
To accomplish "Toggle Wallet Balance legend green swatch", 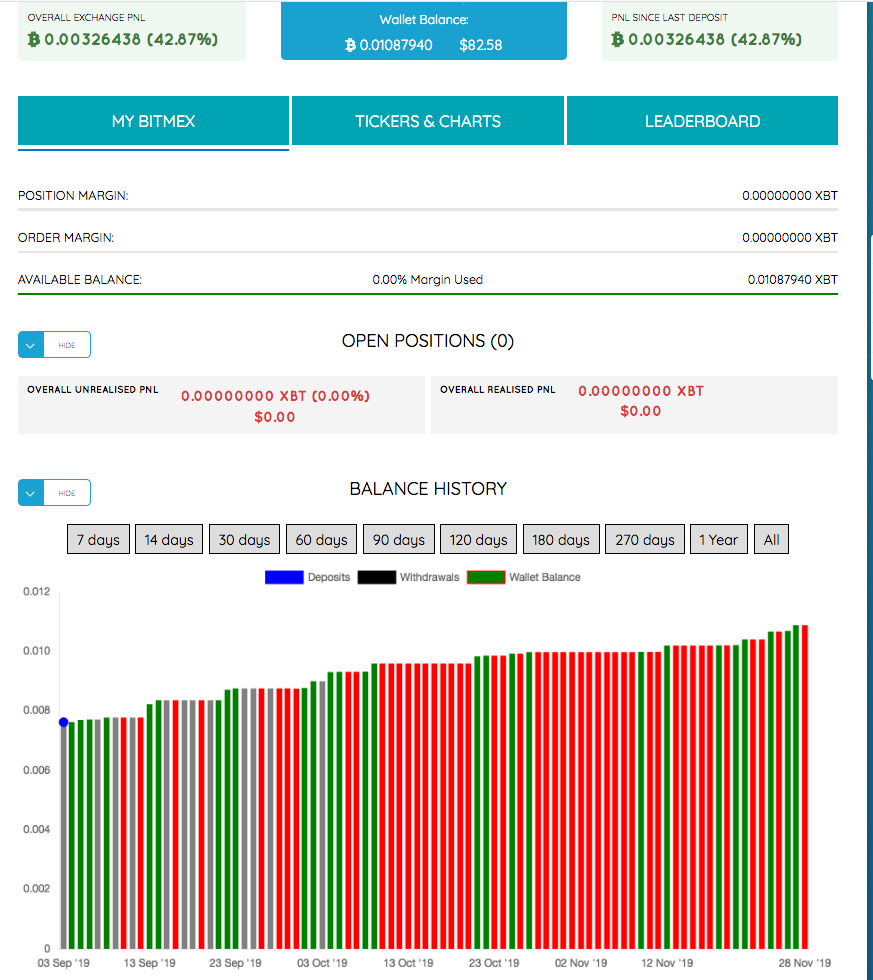I will tap(486, 578).
